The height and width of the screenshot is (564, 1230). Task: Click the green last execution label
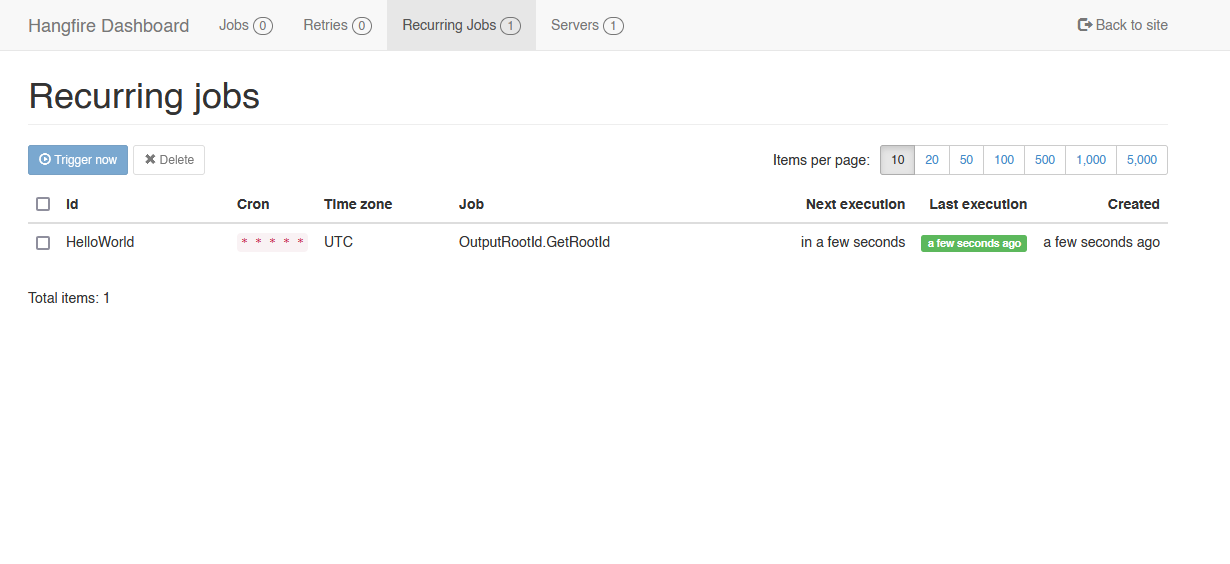pos(974,243)
